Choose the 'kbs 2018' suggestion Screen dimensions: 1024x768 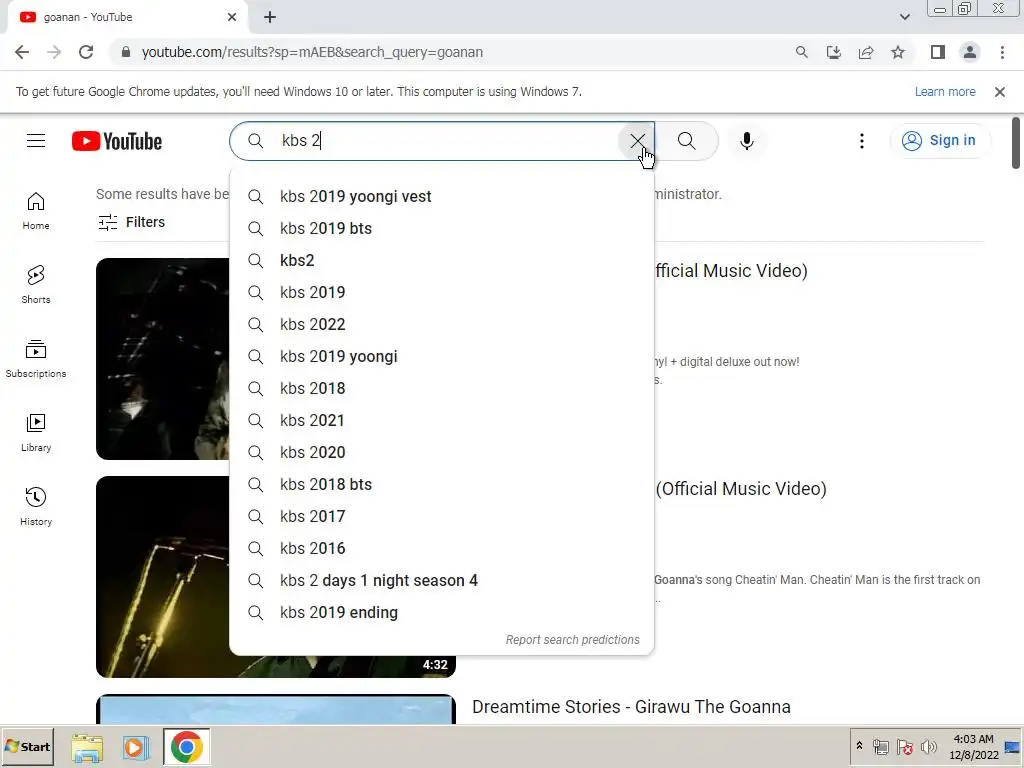pos(441,389)
